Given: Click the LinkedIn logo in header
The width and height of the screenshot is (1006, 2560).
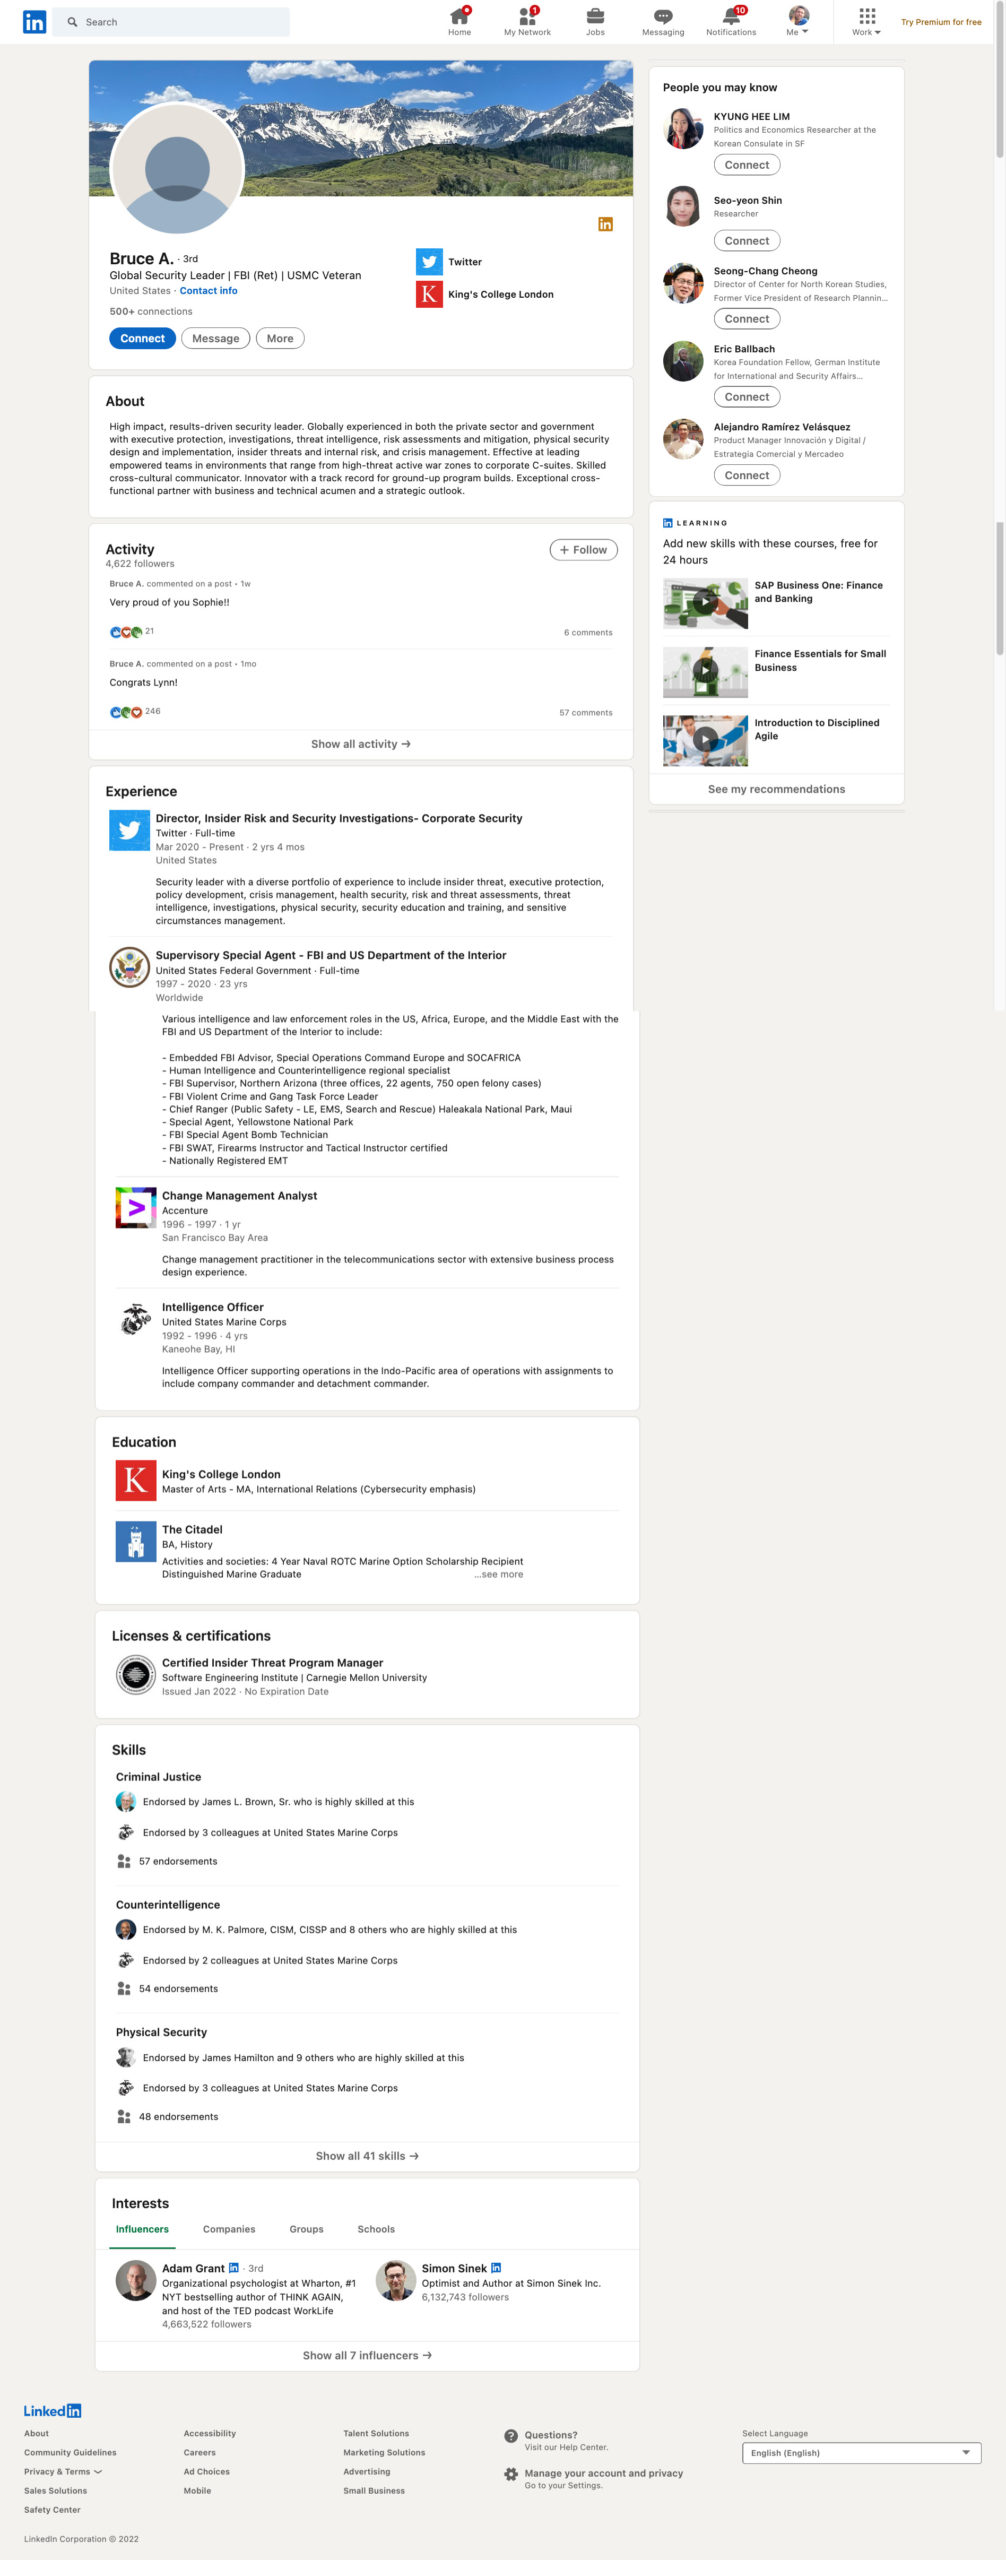Looking at the screenshot, I should click(x=34, y=22).
